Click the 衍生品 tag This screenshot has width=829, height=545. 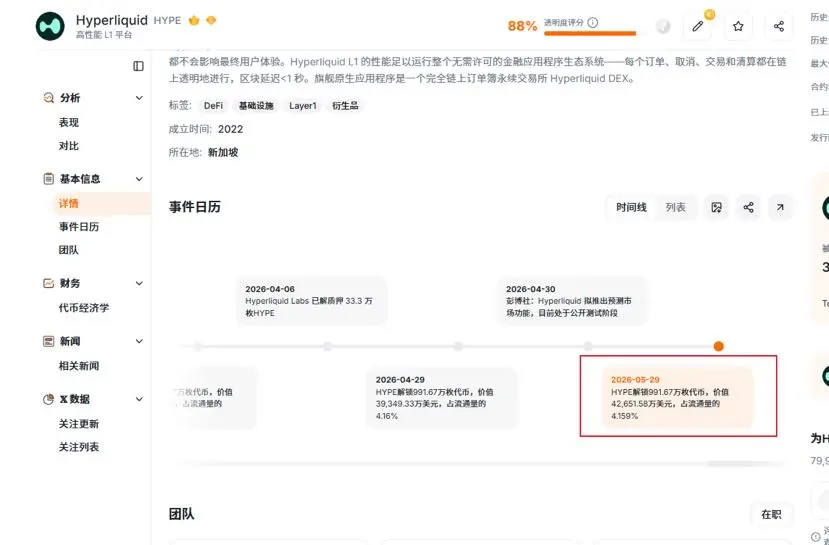pos(345,106)
